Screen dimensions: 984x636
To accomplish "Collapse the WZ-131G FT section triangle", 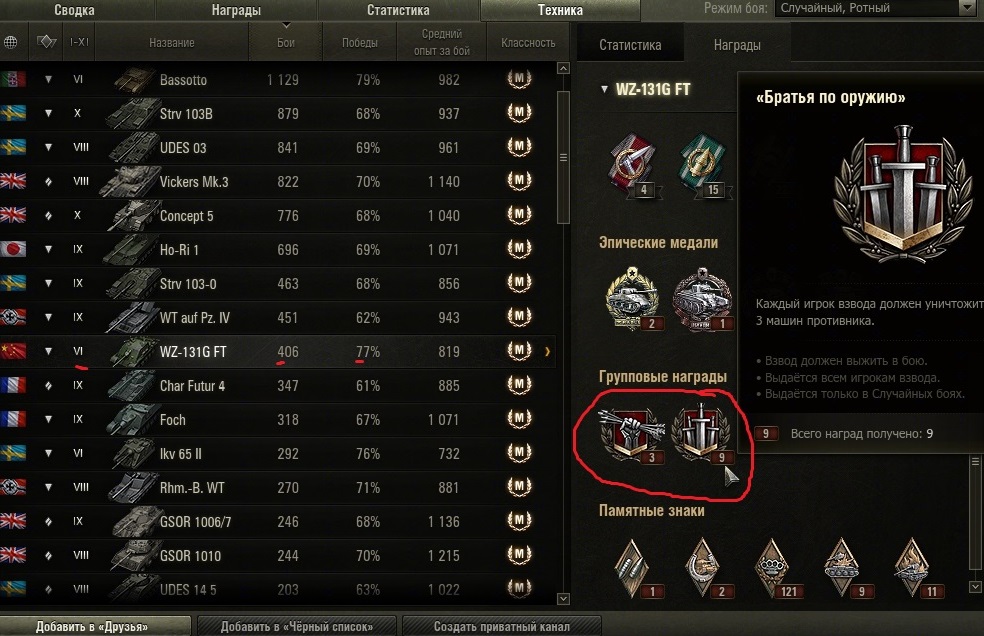I will pos(604,89).
